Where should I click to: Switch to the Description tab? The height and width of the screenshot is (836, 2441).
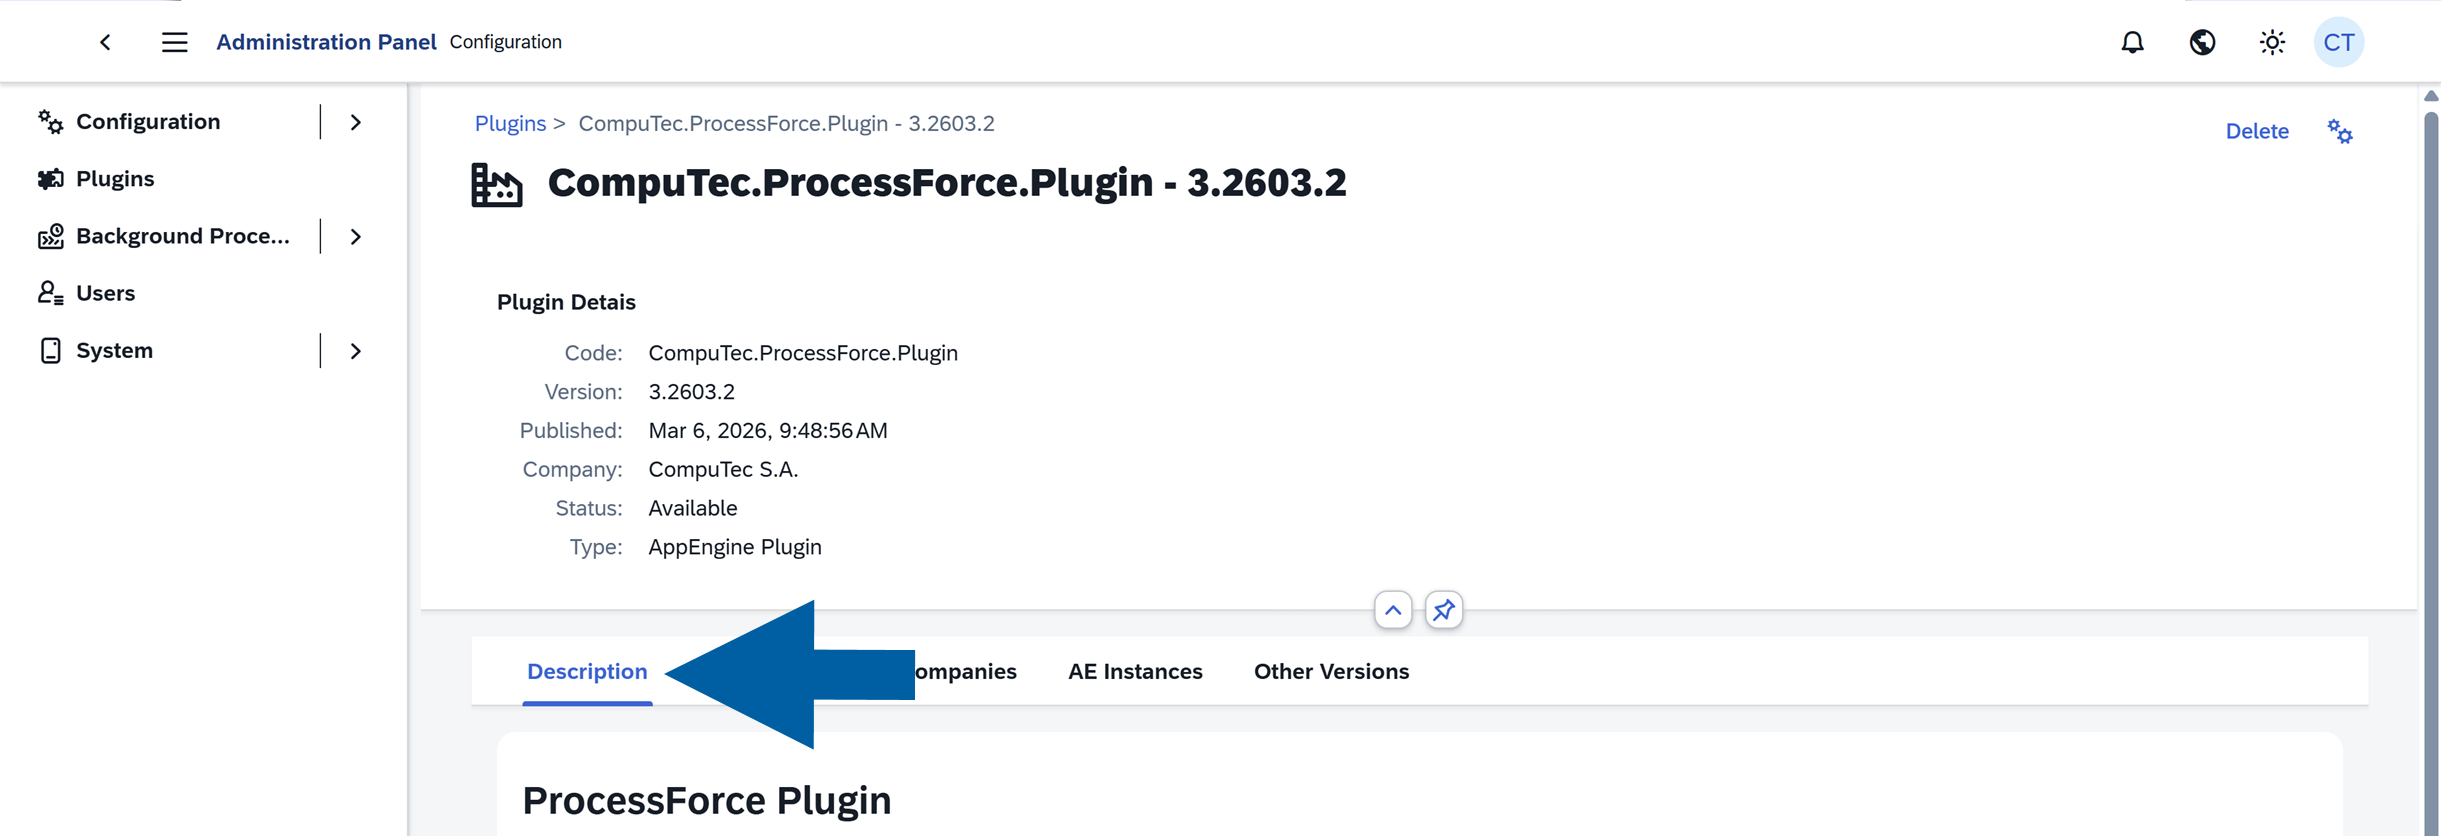587,671
